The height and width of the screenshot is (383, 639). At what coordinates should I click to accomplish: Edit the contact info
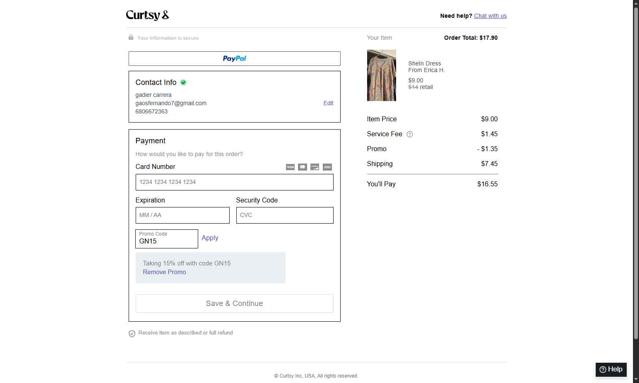[328, 103]
